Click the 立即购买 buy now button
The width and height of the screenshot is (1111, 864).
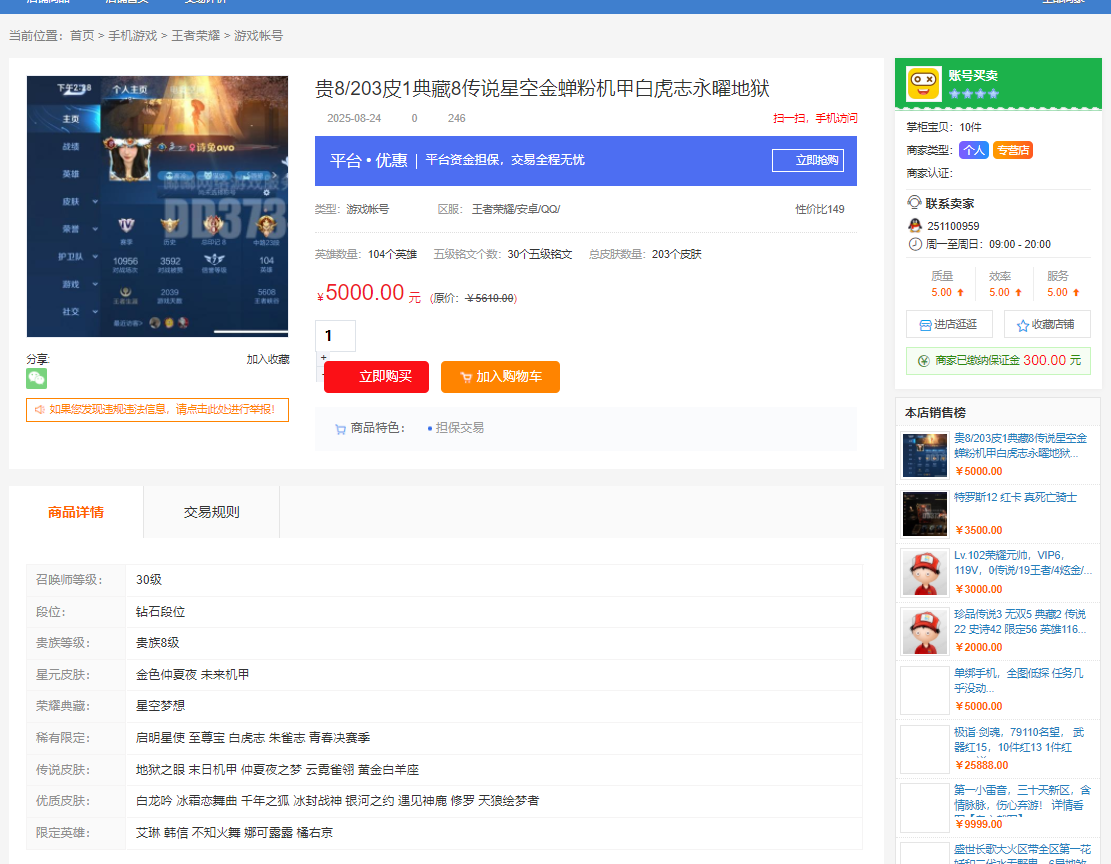pyautogui.click(x=376, y=377)
